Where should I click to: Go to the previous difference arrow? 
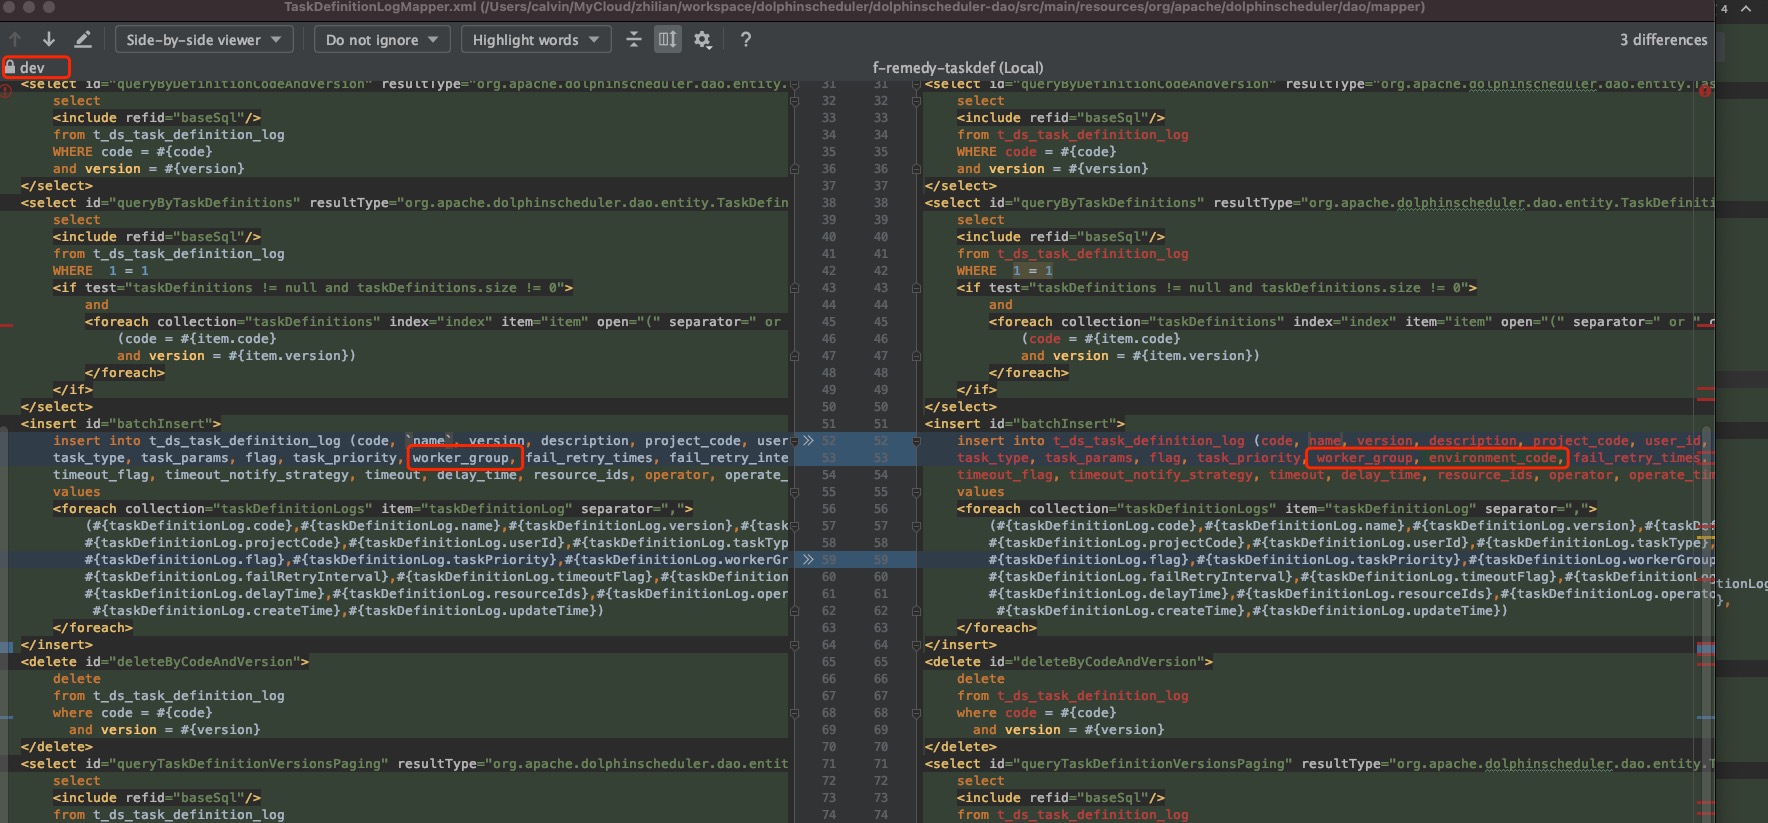(x=15, y=39)
